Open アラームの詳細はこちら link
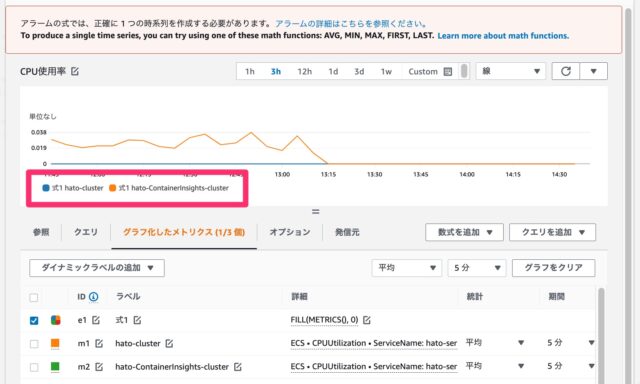Screen dimensions: 640x384 tap(351, 23)
